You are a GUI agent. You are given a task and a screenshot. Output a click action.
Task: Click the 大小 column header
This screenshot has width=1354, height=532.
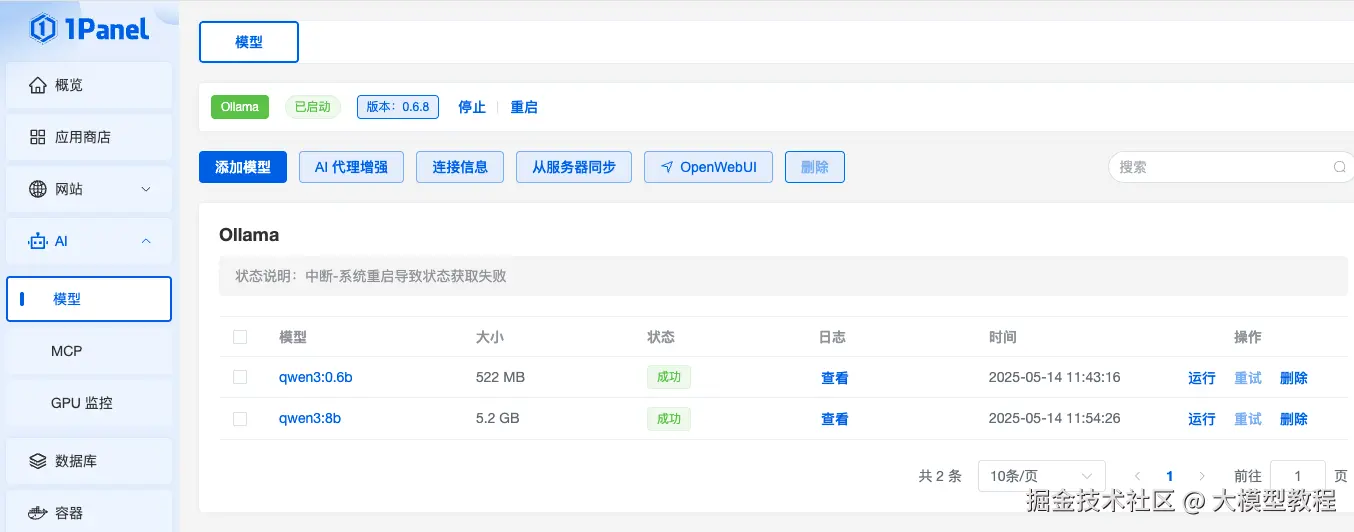490,337
